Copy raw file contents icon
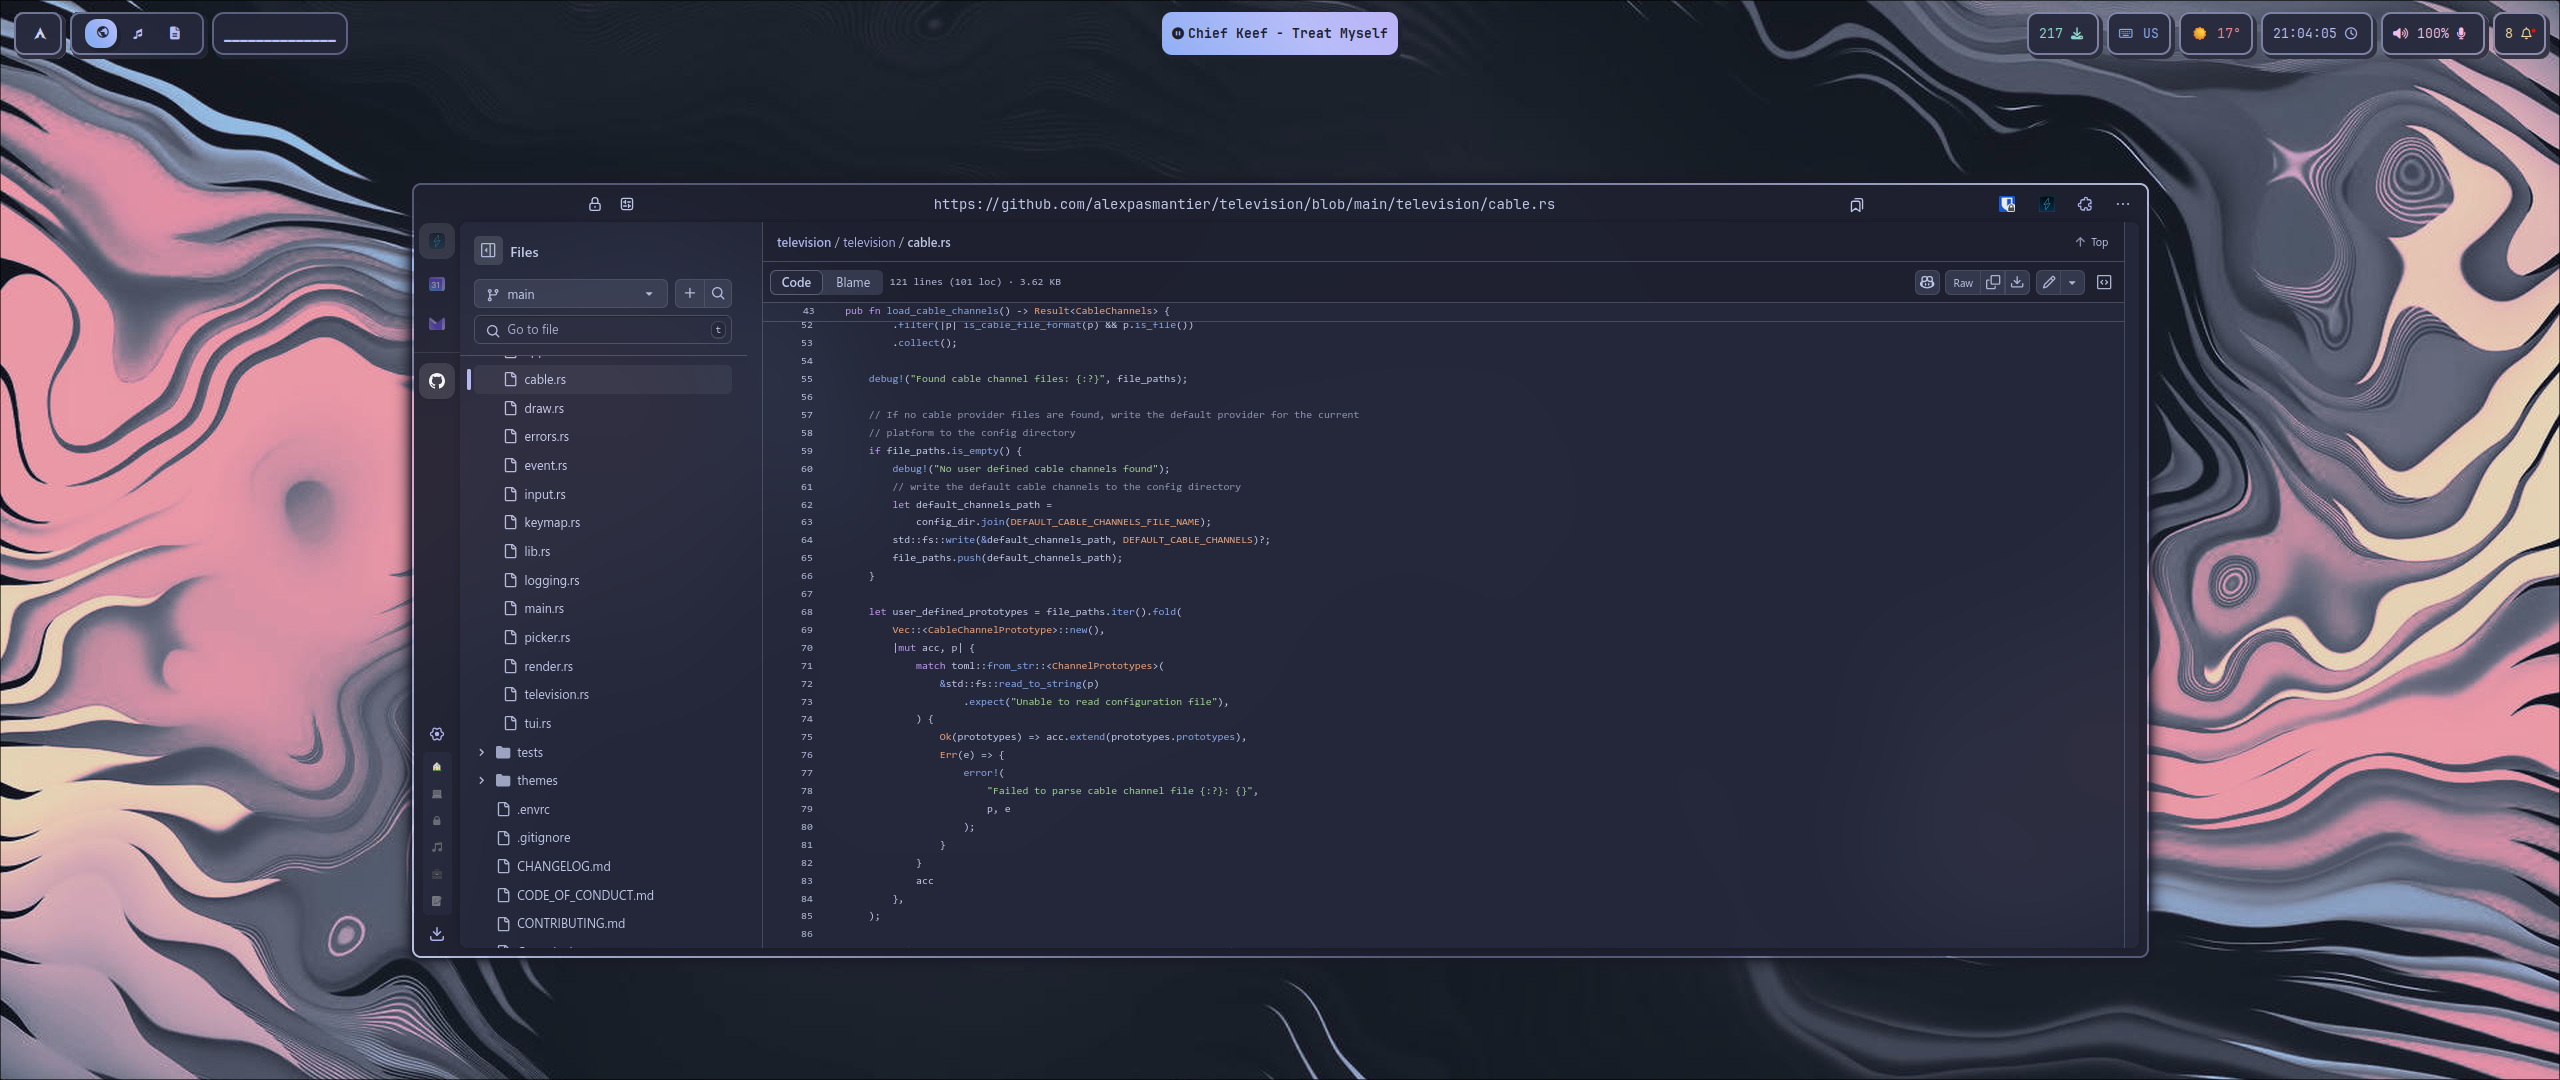This screenshot has width=2560, height=1080. pyautogui.click(x=1992, y=283)
